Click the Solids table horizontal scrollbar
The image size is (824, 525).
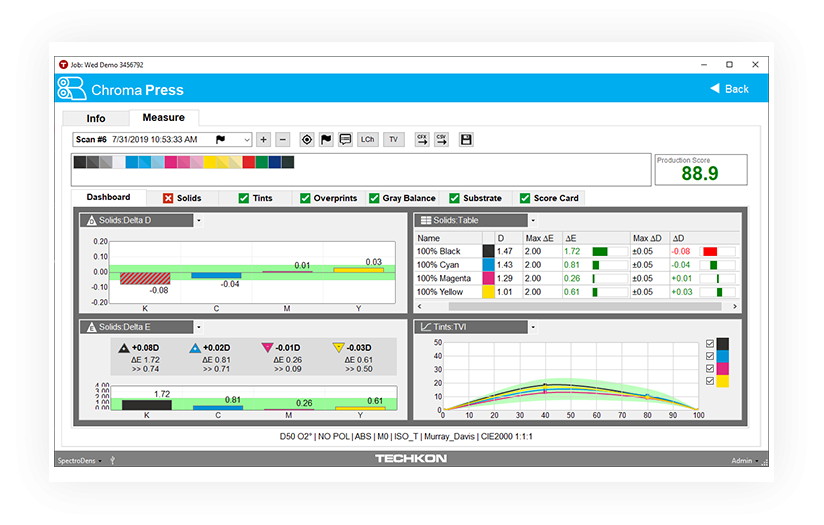[575, 306]
